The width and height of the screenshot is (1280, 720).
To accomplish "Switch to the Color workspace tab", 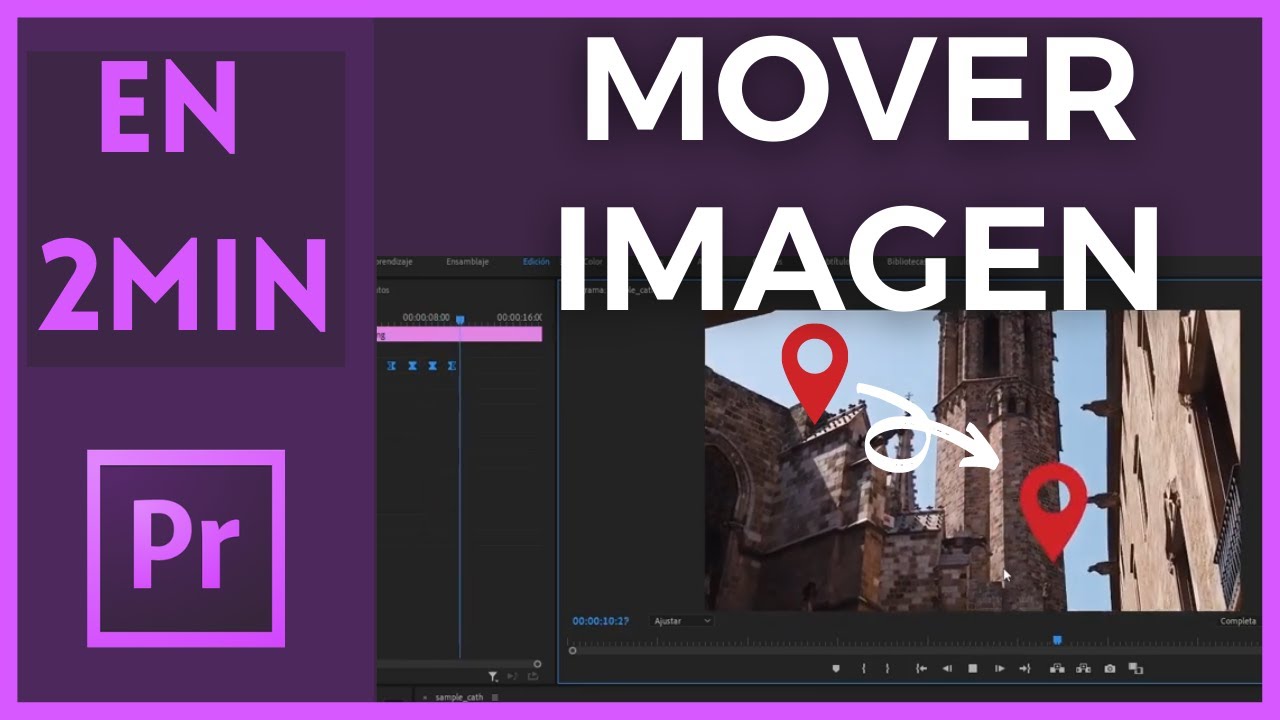I will coord(593,262).
